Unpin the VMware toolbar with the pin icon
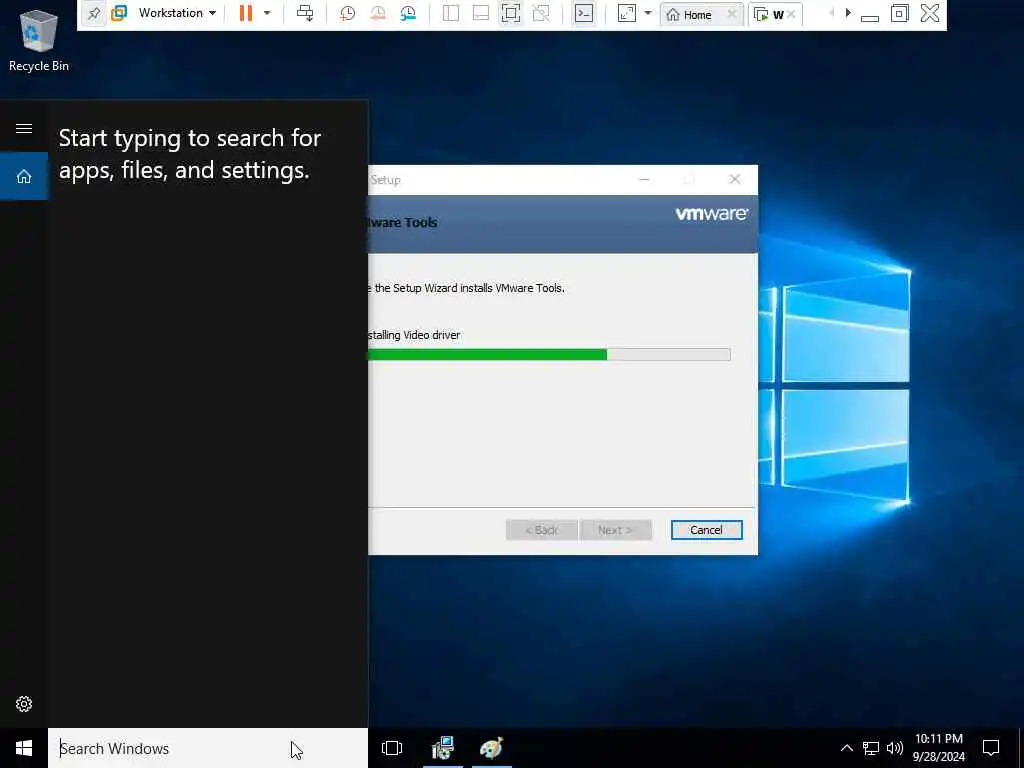1024x768 pixels. 94,13
